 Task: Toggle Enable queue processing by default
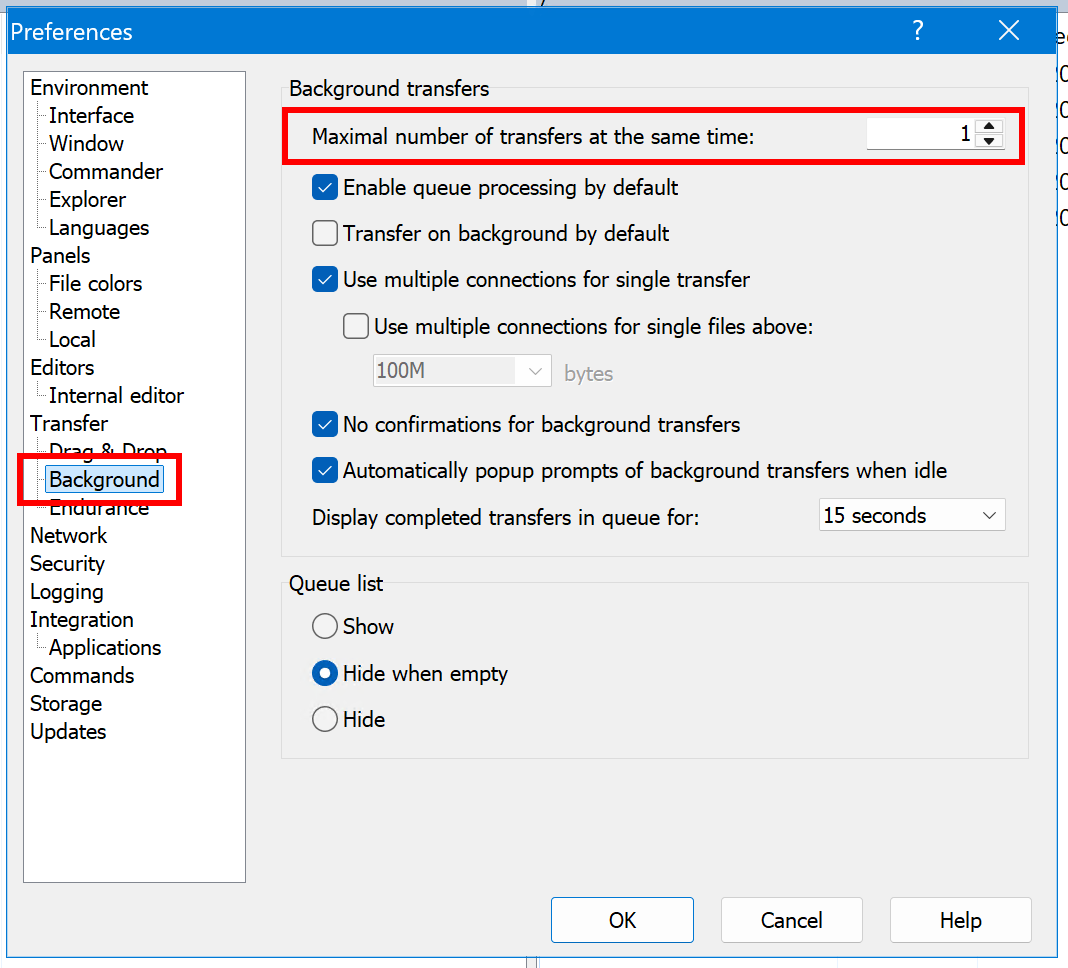pos(325,187)
